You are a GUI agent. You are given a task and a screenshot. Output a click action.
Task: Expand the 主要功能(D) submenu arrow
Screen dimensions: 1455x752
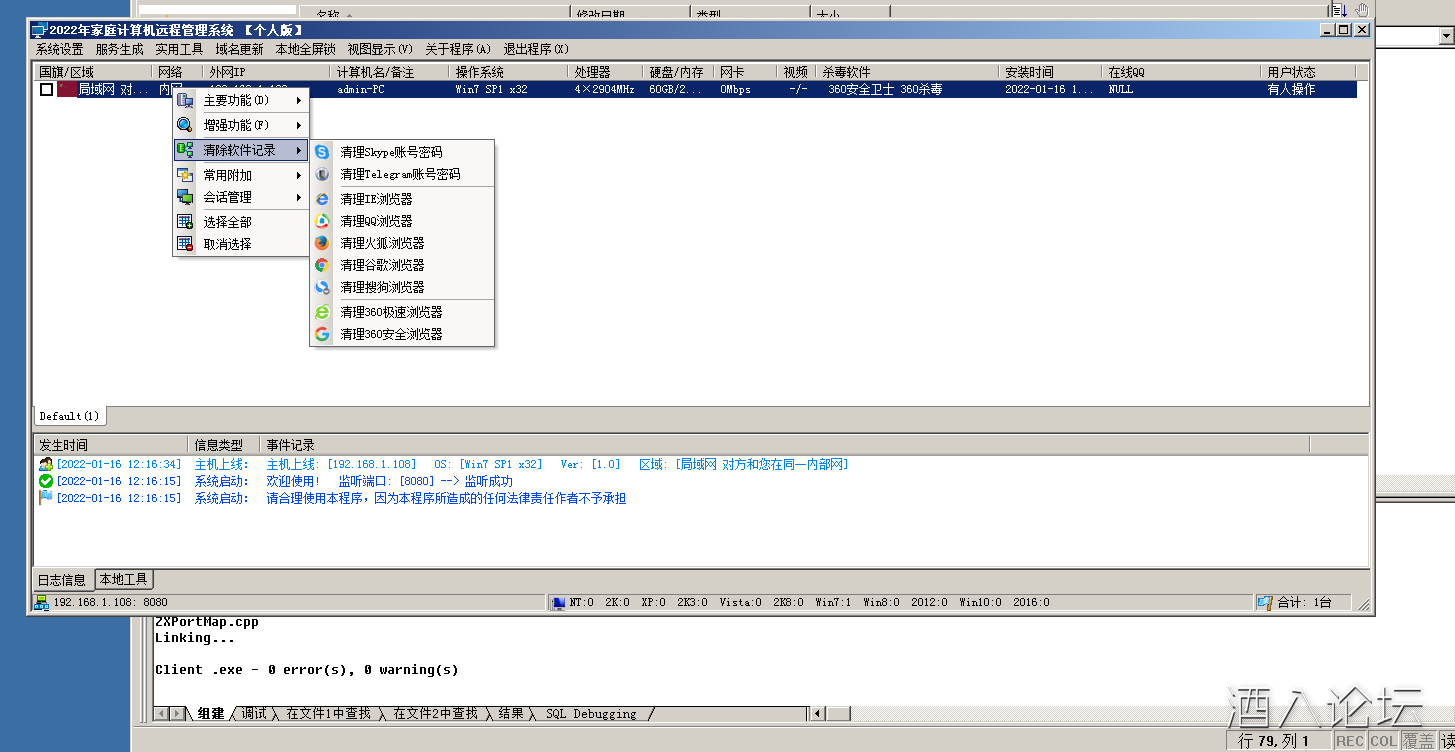click(x=299, y=100)
